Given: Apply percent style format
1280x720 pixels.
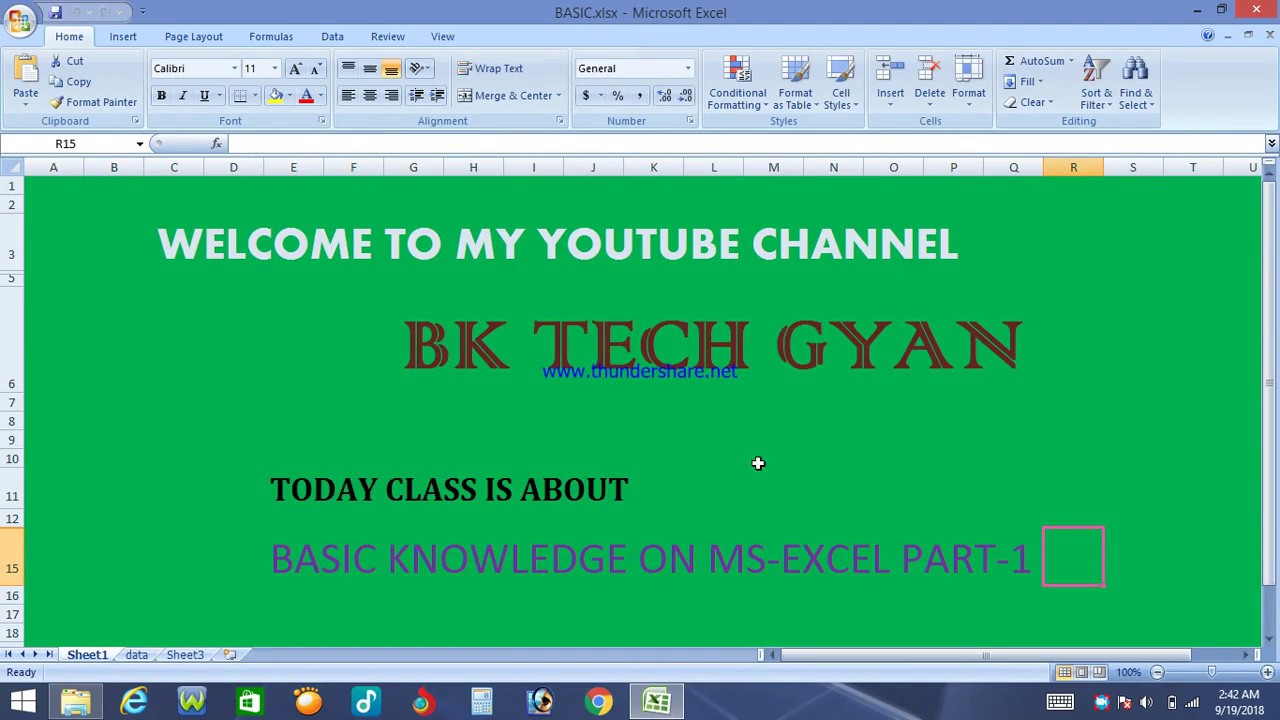Looking at the screenshot, I should pyautogui.click(x=617, y=95).
